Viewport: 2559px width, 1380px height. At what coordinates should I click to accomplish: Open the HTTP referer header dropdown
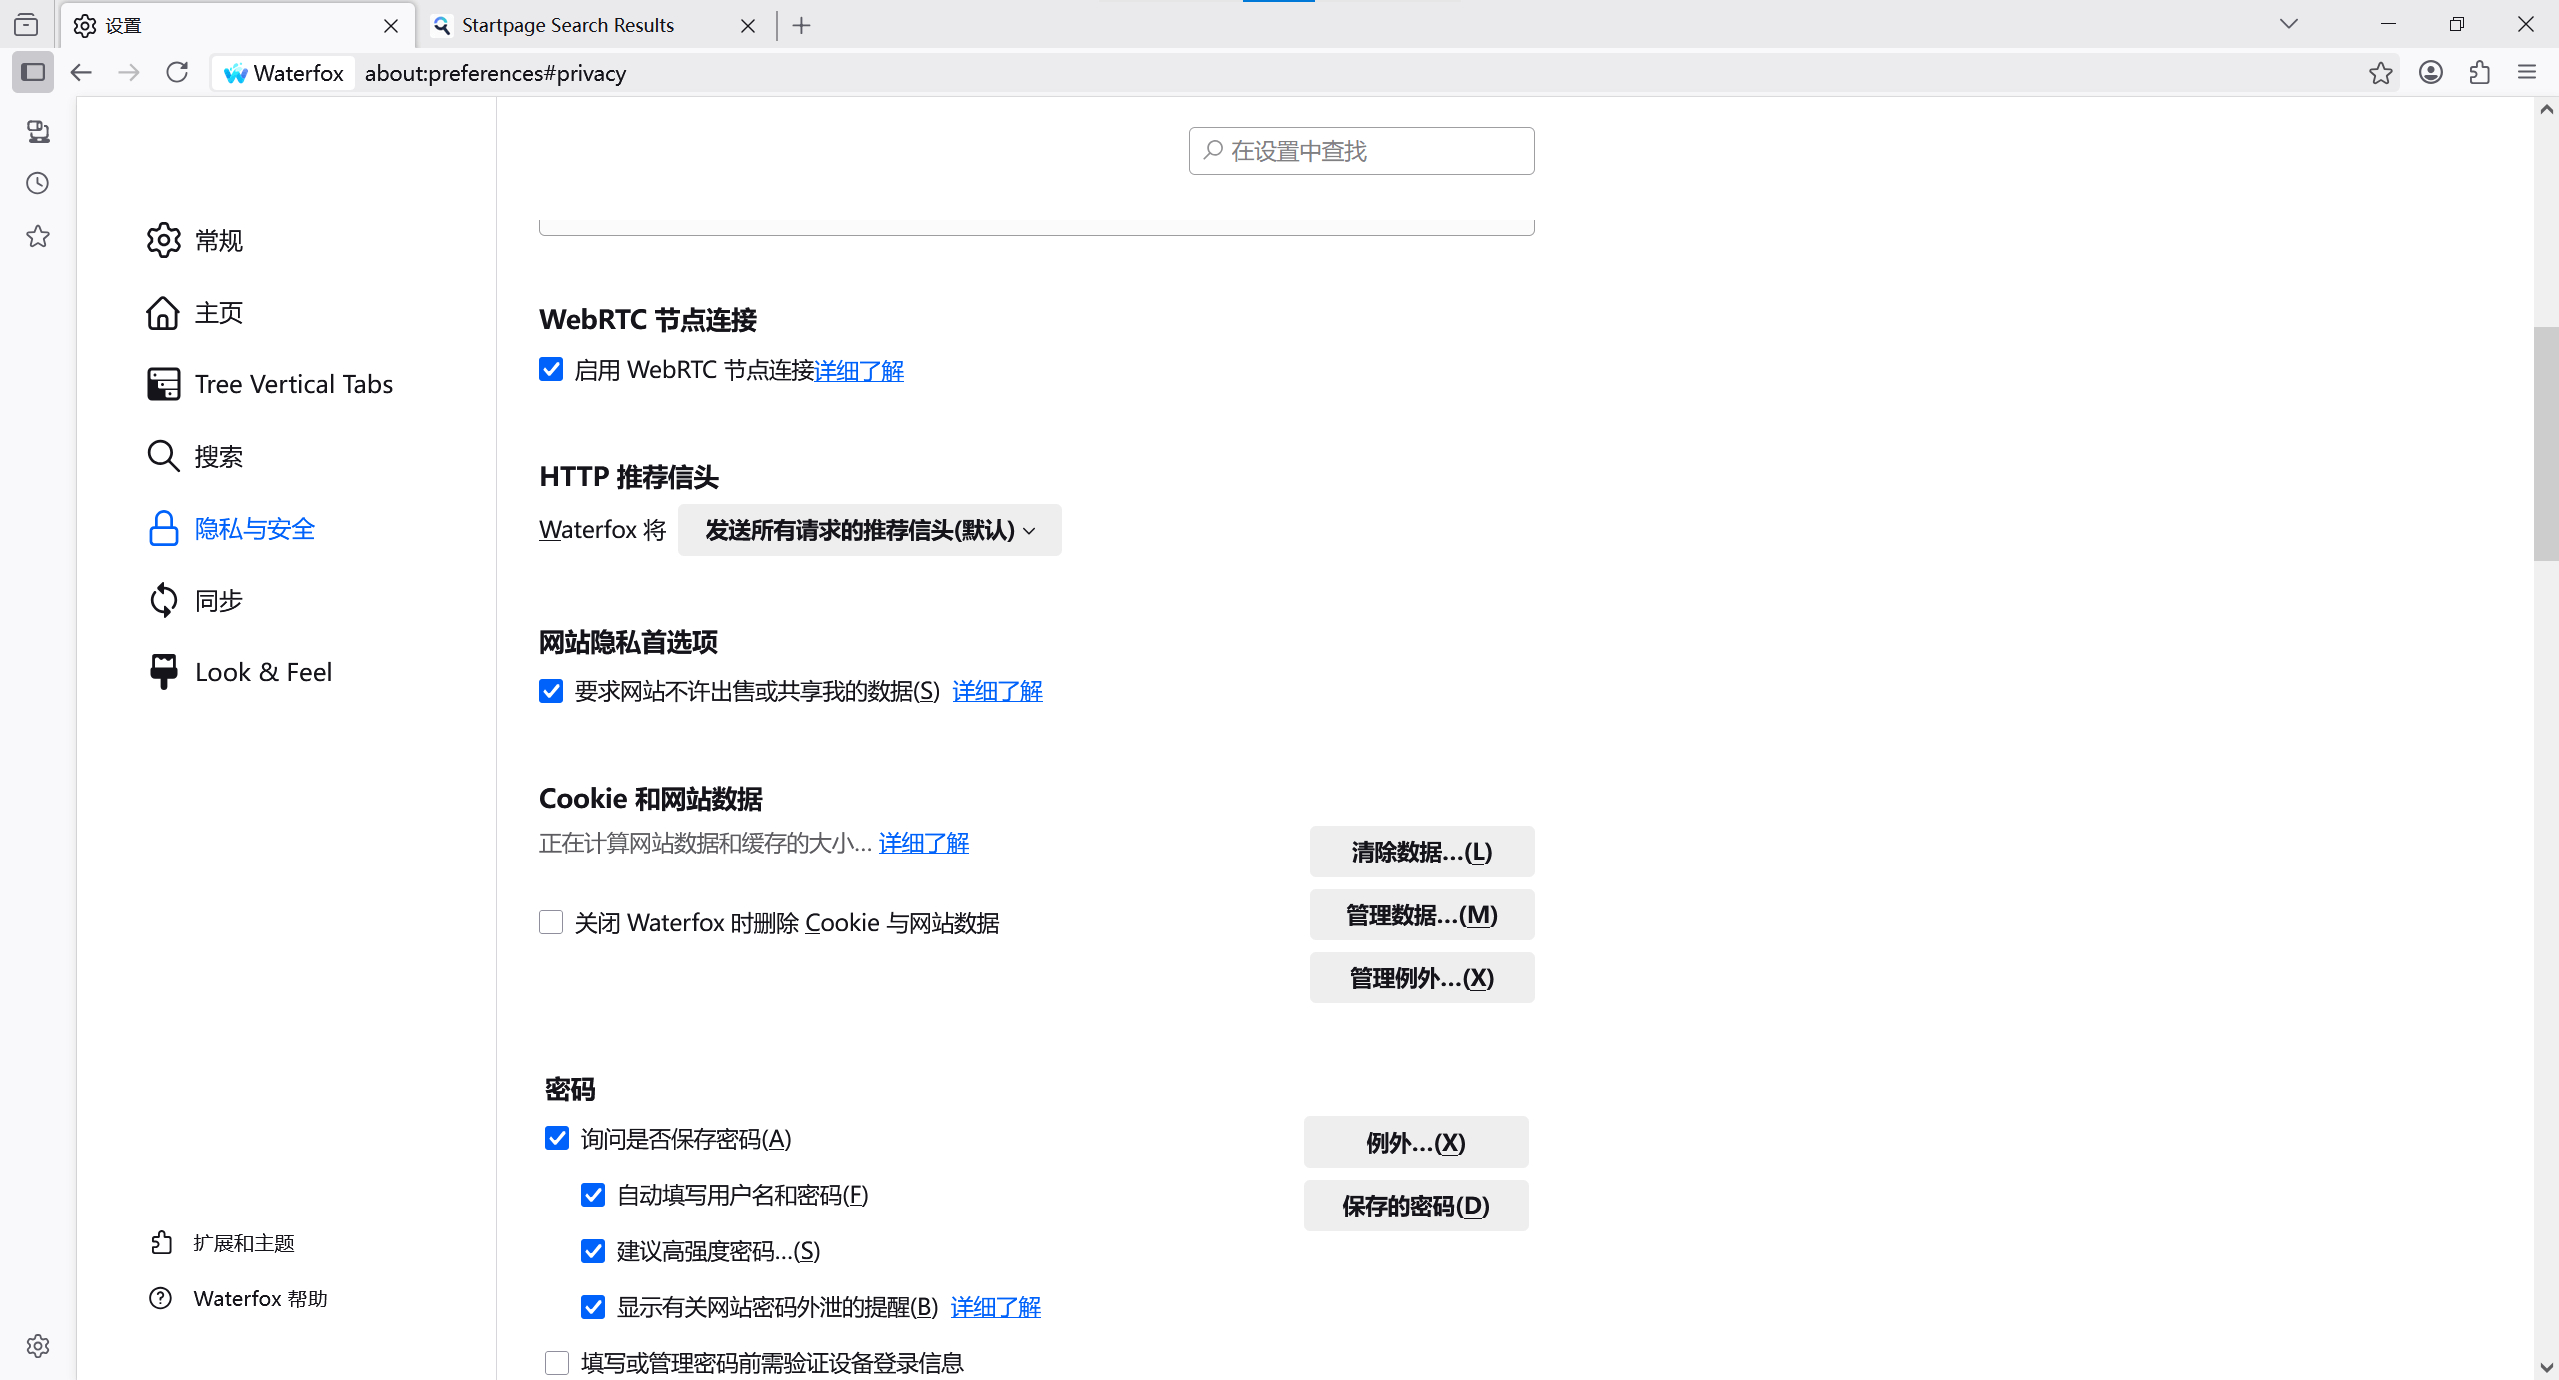click(869, 530)
